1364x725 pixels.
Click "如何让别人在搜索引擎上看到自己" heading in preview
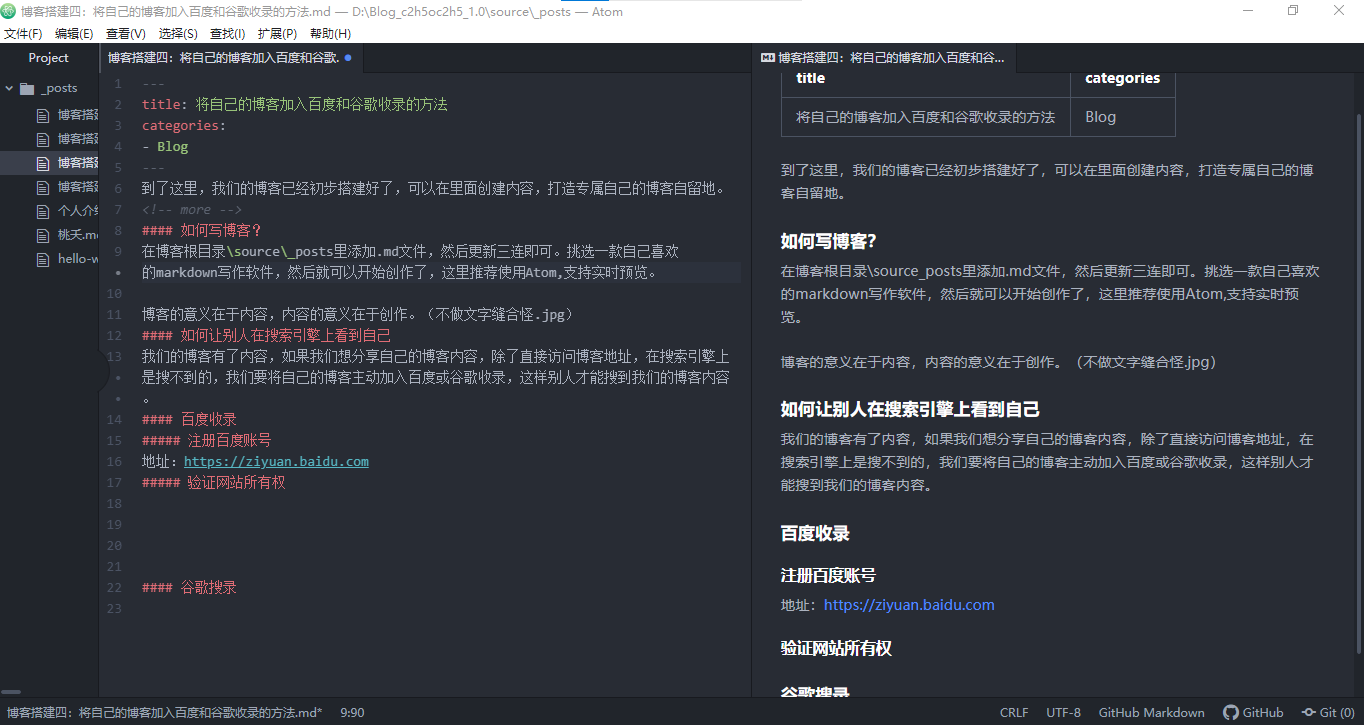(910, 410)
